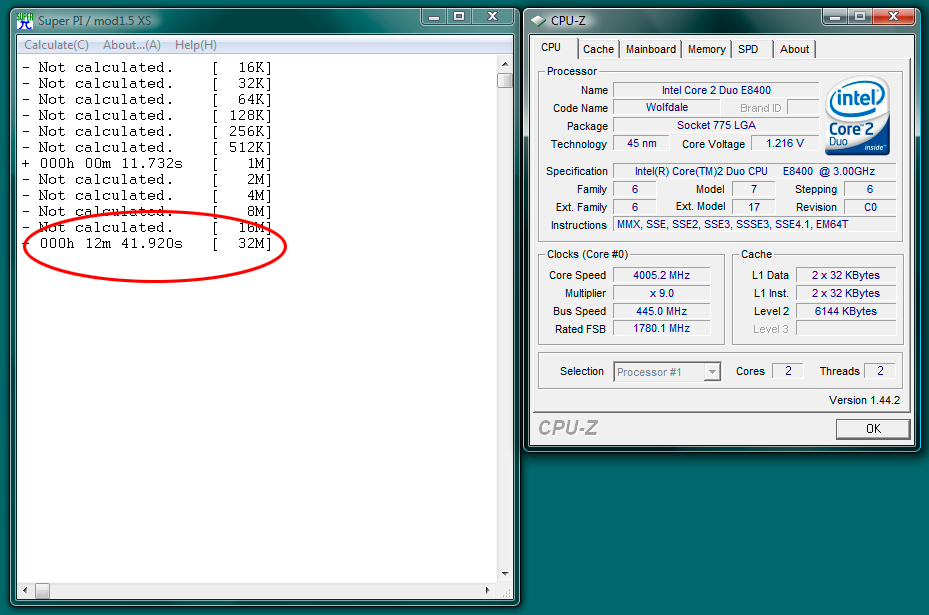Switch to the Cache tab in CPU-Z
Viewport: 929px width, 615px height.
coord(598,49)
